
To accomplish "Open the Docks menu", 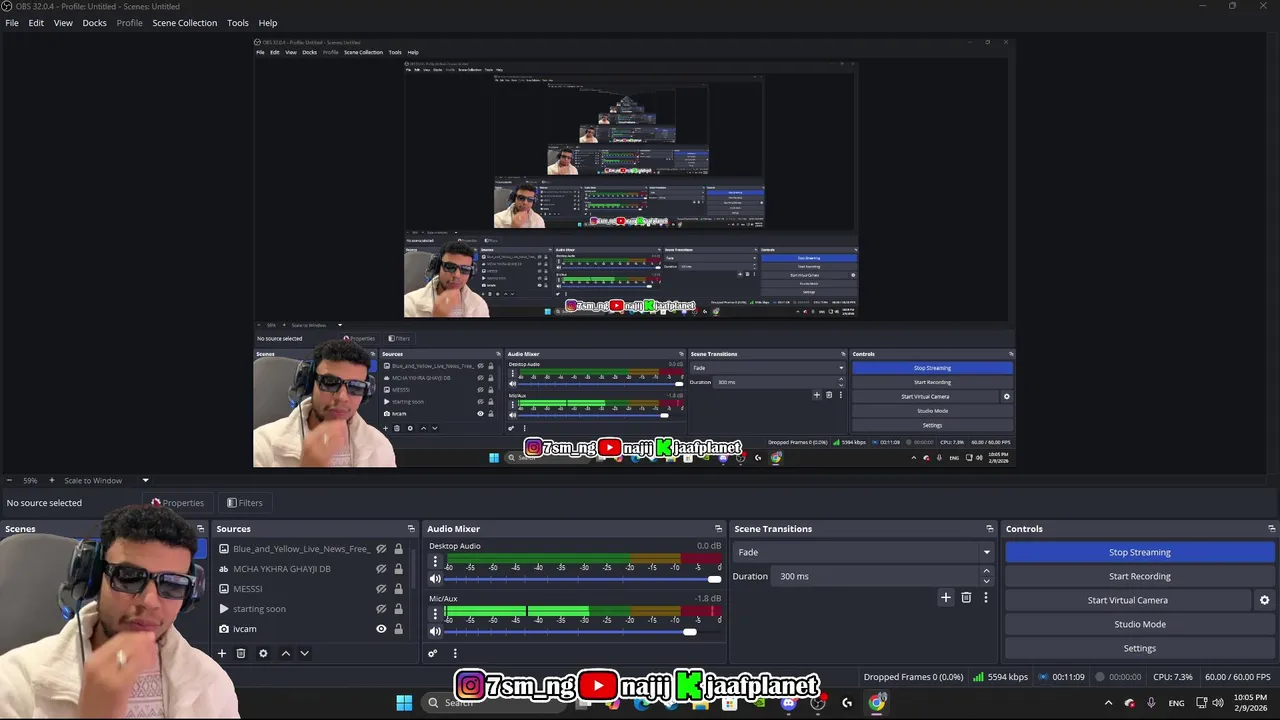I will pos(94,23).
